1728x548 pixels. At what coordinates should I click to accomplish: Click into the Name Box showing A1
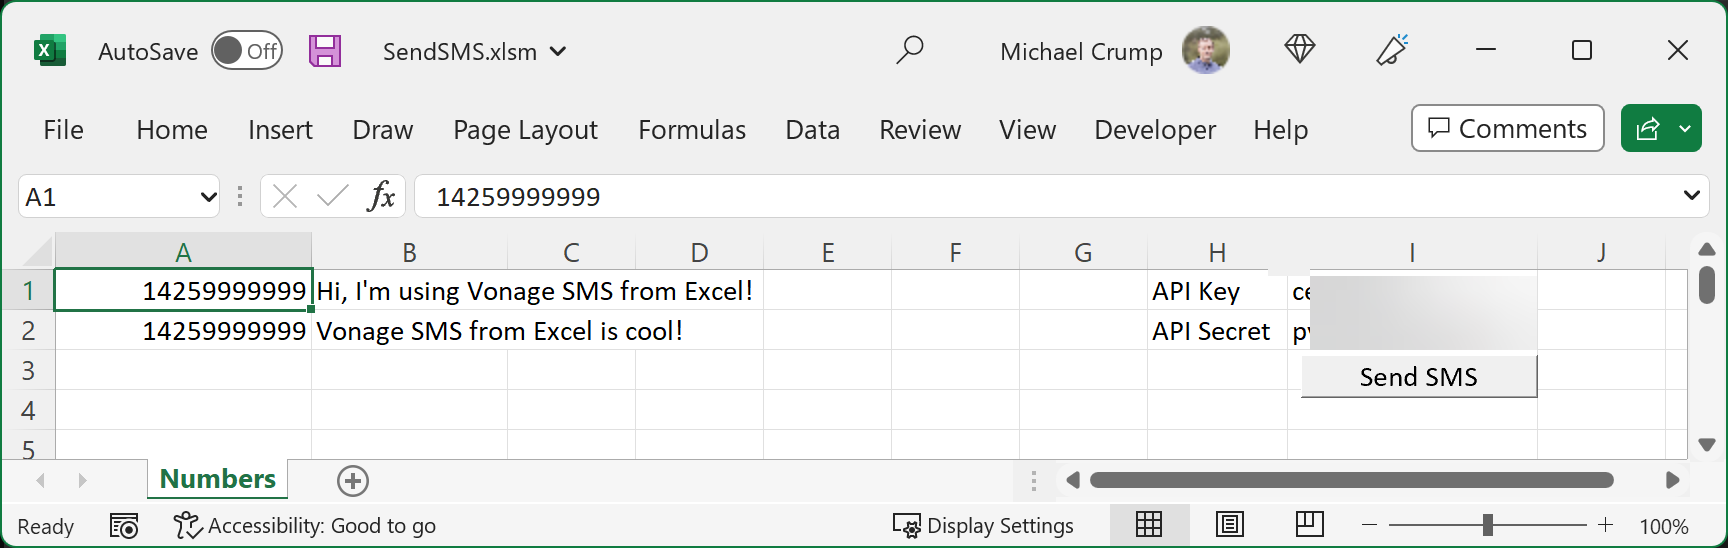pyautogui.click(x=108, y=197)
